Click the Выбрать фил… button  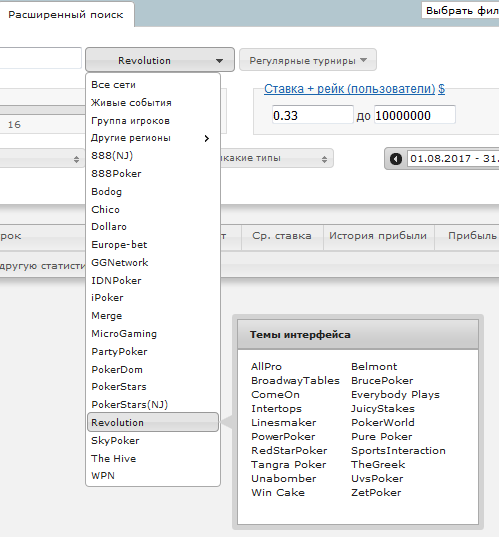[460, 11]
